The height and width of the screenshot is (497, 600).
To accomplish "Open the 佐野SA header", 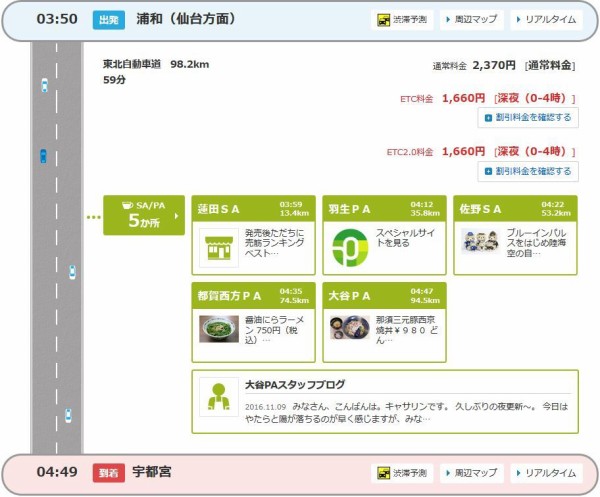I will [x=515, y=209].
